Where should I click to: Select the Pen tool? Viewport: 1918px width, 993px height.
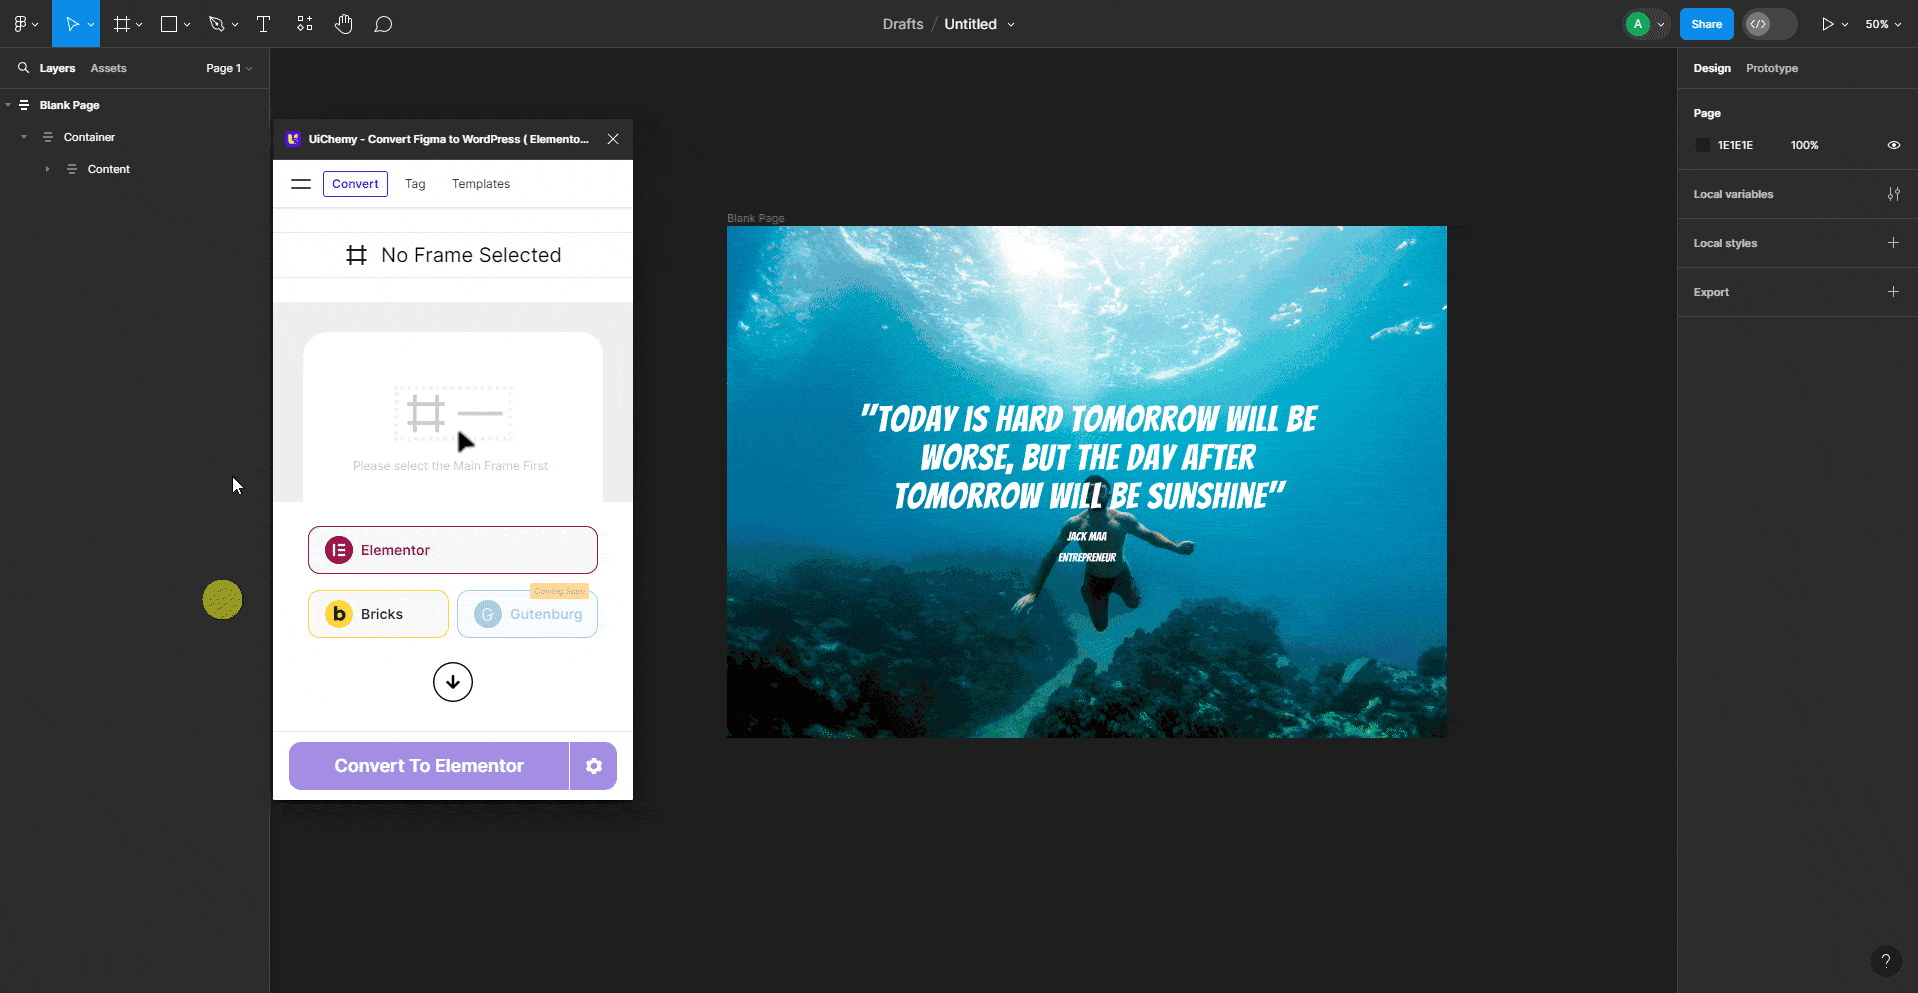(217, 23)
